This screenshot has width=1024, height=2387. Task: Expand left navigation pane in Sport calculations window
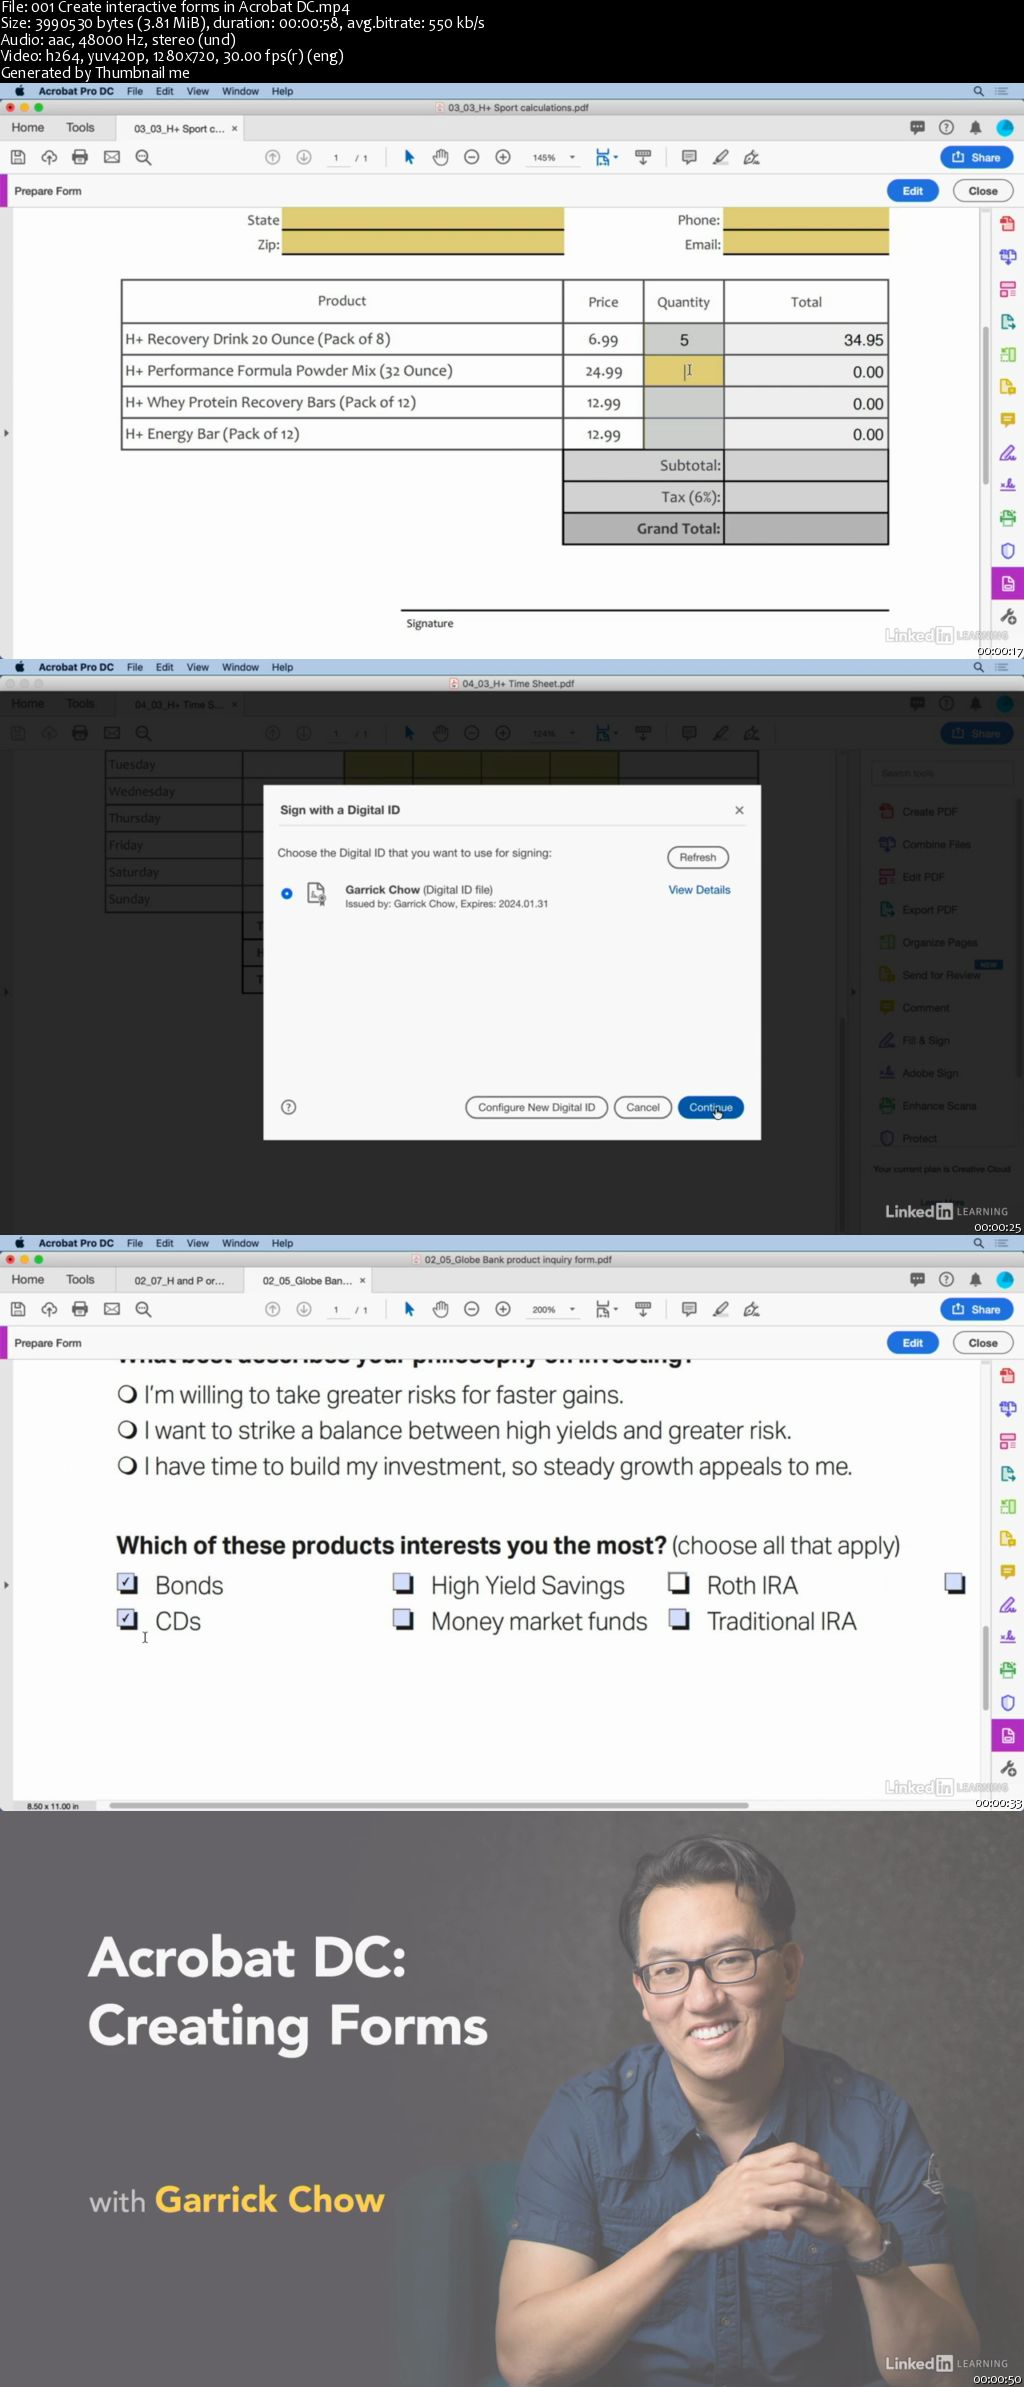[x=6, y=433]
